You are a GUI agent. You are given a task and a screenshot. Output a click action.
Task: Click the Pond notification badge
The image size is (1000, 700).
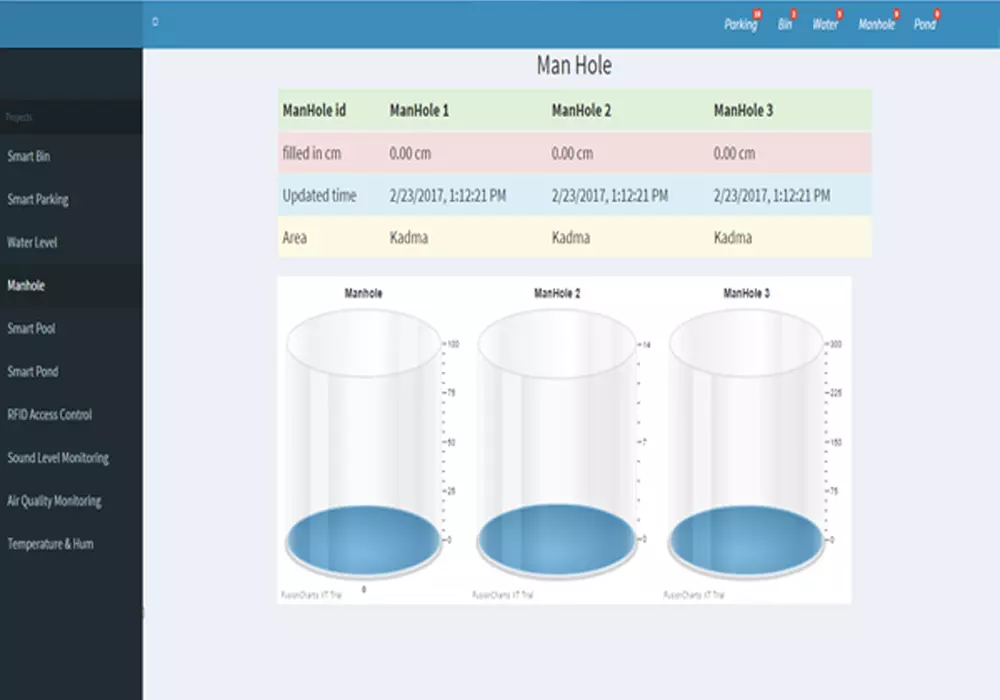coord(937,15)
